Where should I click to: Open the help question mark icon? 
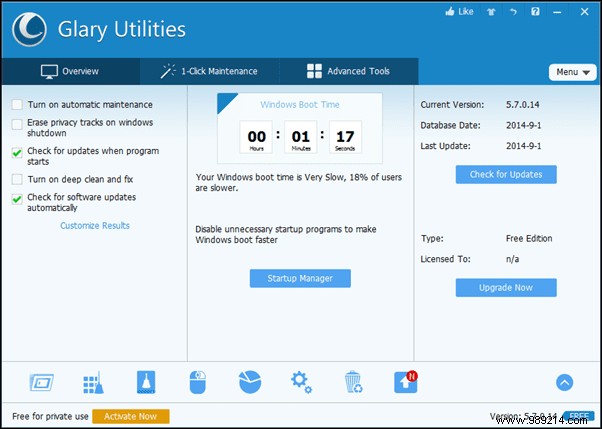click(535, 12)
